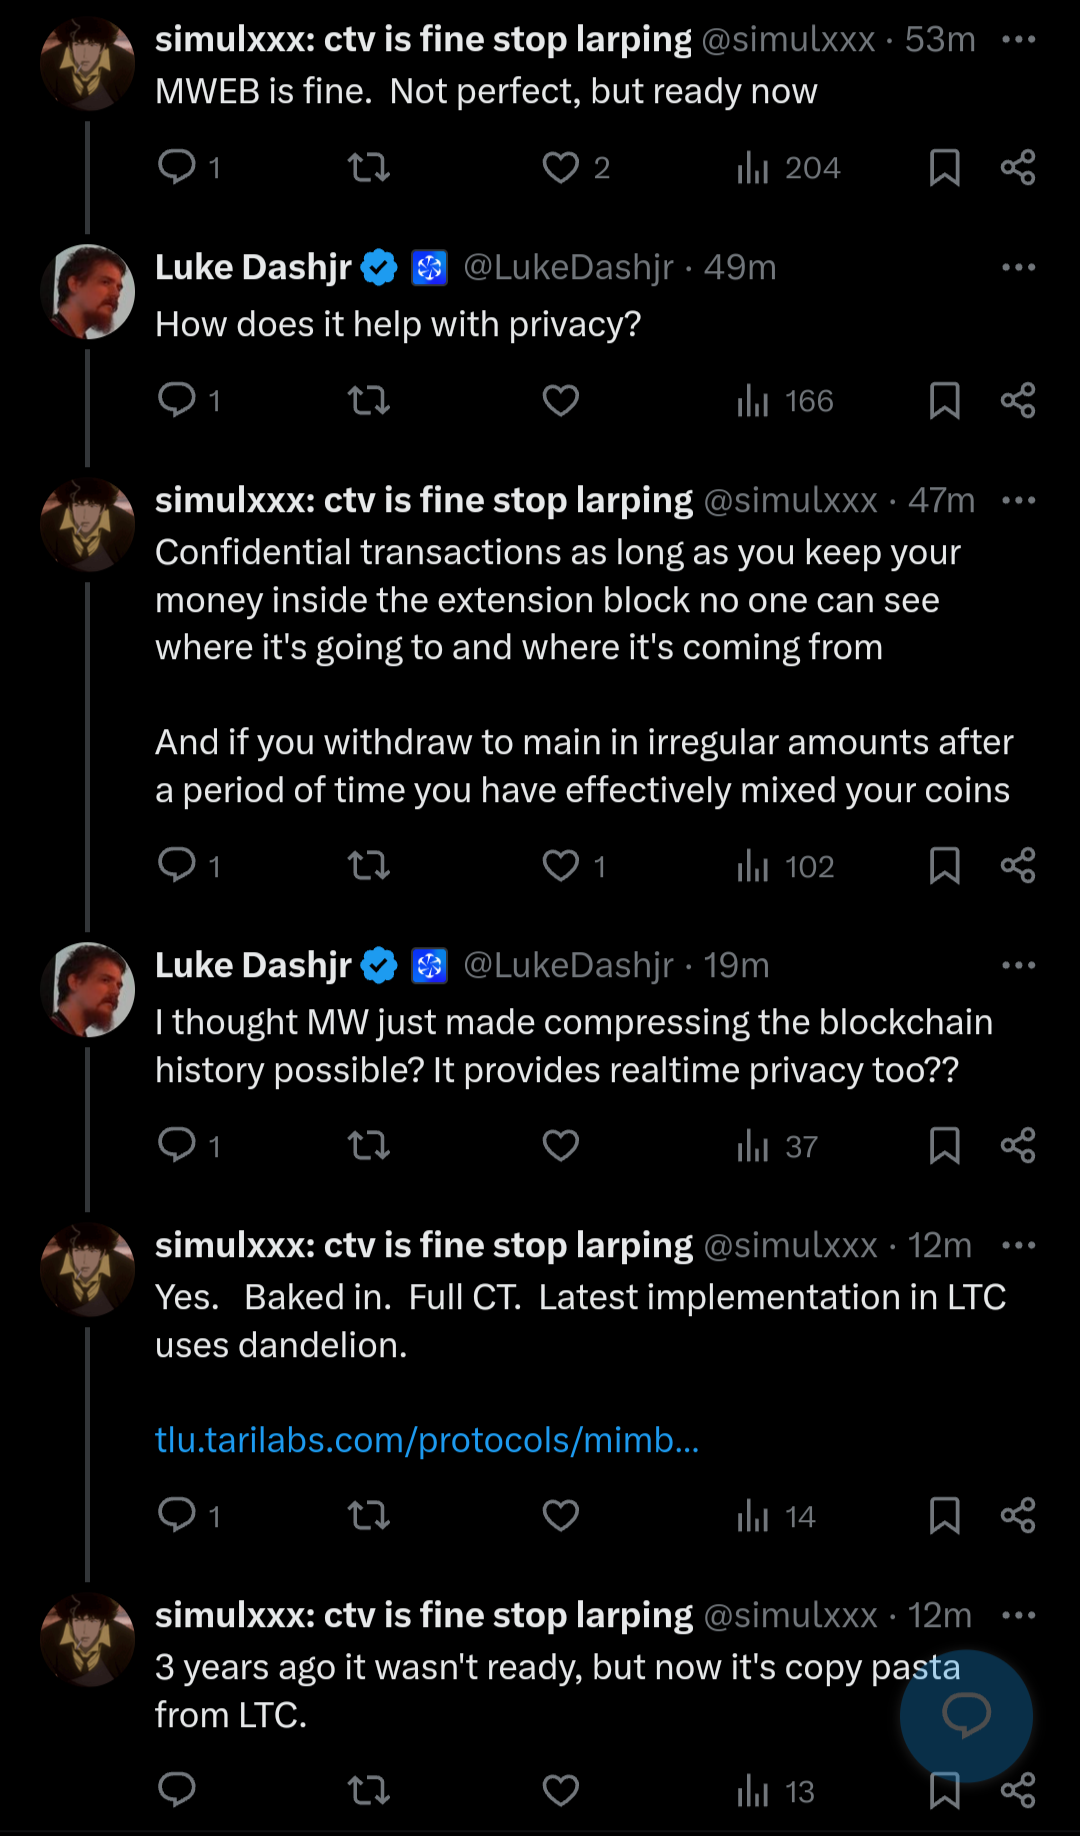The image size is (1080, 1836).
Task: Like the 'MWEB is fine' tweet
Action: click(x=561, y=167)
